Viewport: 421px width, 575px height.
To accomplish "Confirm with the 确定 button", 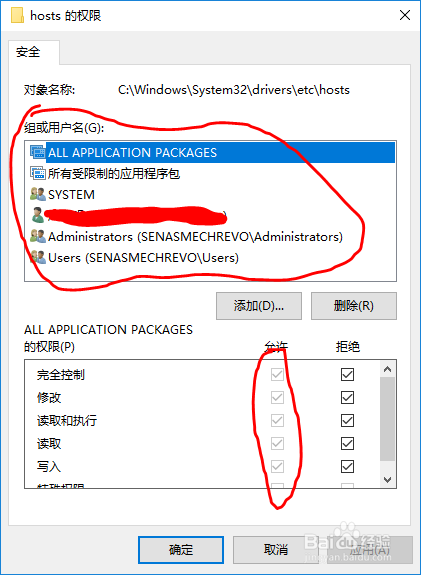I will [x=181, y=549].
